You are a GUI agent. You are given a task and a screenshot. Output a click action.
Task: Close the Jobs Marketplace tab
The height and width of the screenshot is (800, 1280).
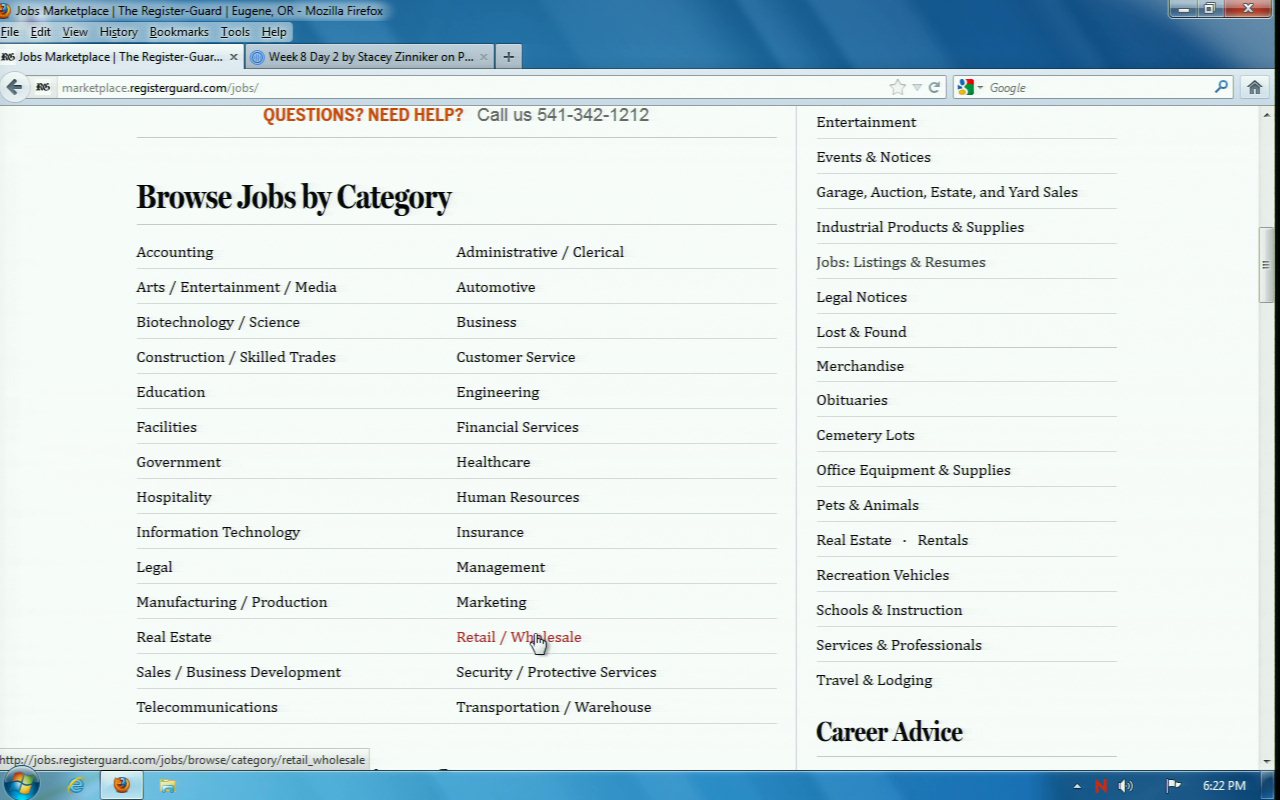point(233,57)
